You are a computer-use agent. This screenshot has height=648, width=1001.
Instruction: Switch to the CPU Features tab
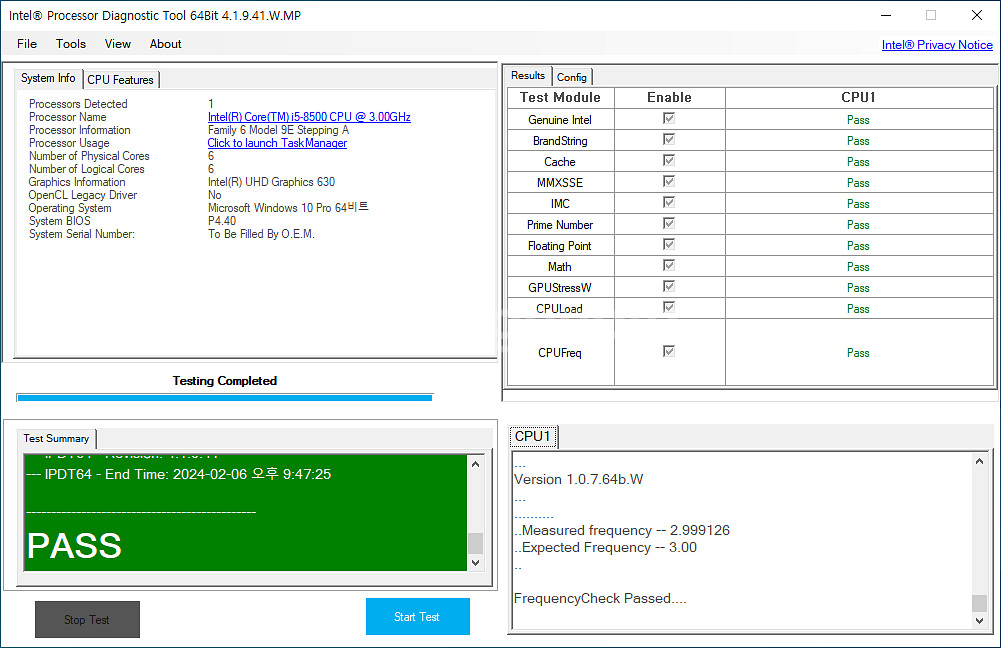[x=121, y=80]
